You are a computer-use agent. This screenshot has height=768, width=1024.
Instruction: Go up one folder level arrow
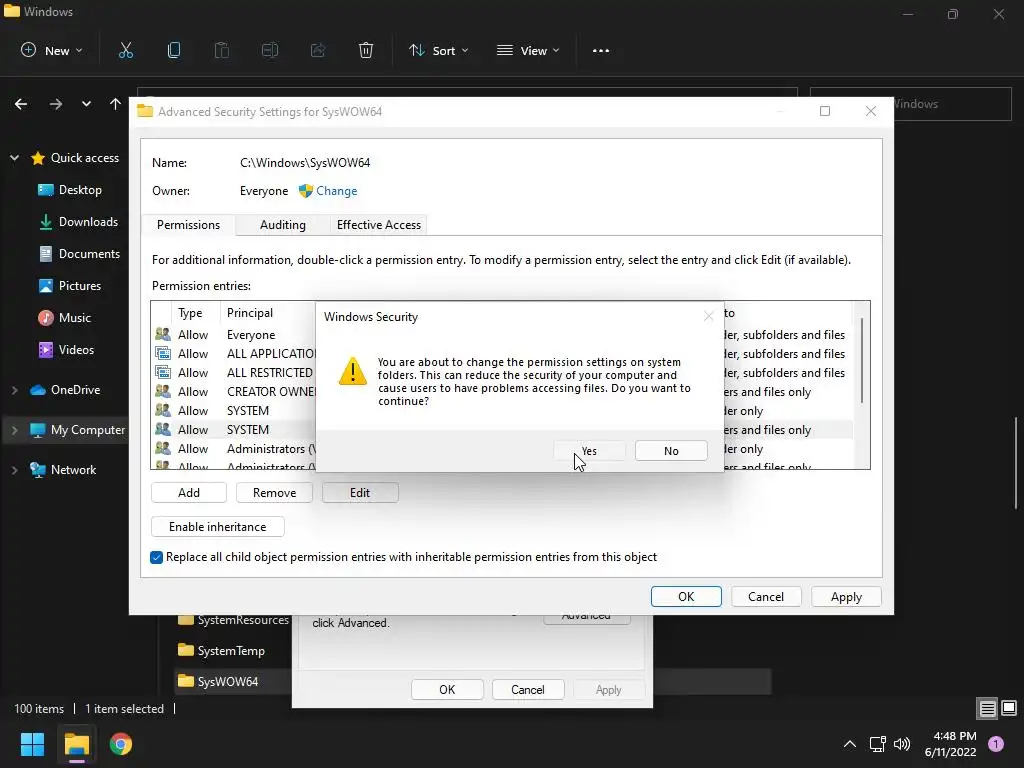[116, 104]
